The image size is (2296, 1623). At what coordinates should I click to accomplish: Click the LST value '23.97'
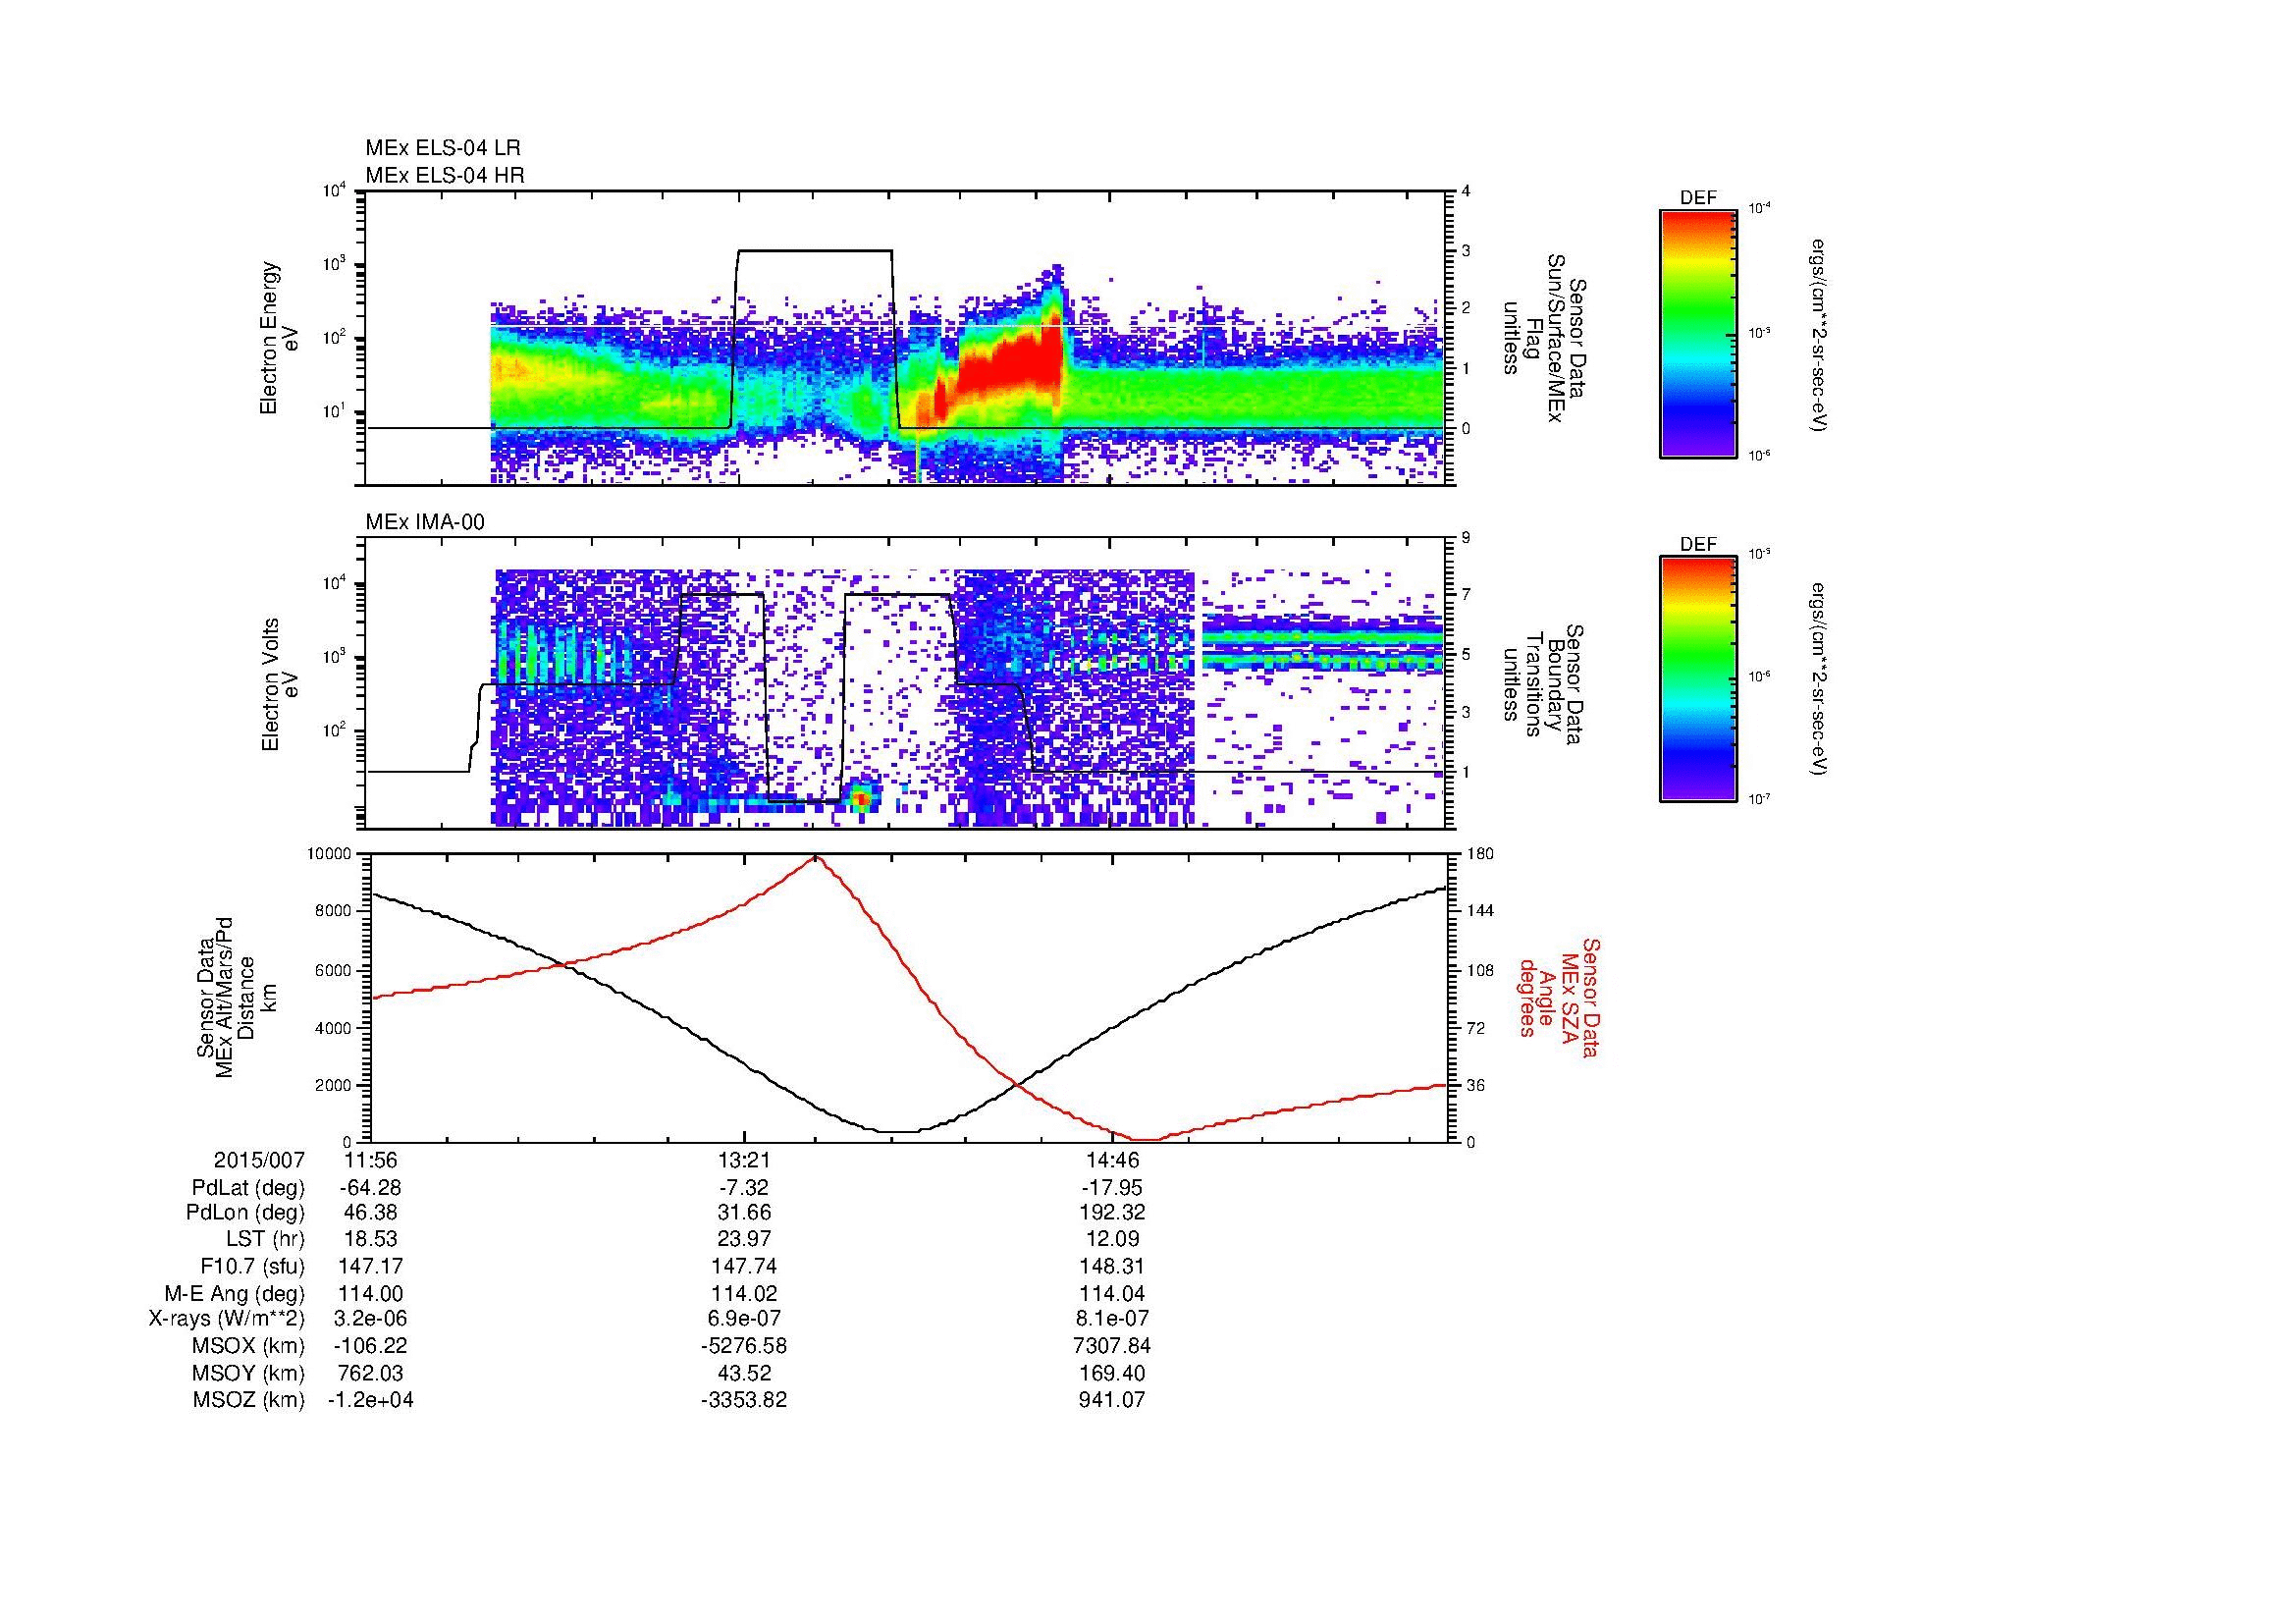(744, 1239)
